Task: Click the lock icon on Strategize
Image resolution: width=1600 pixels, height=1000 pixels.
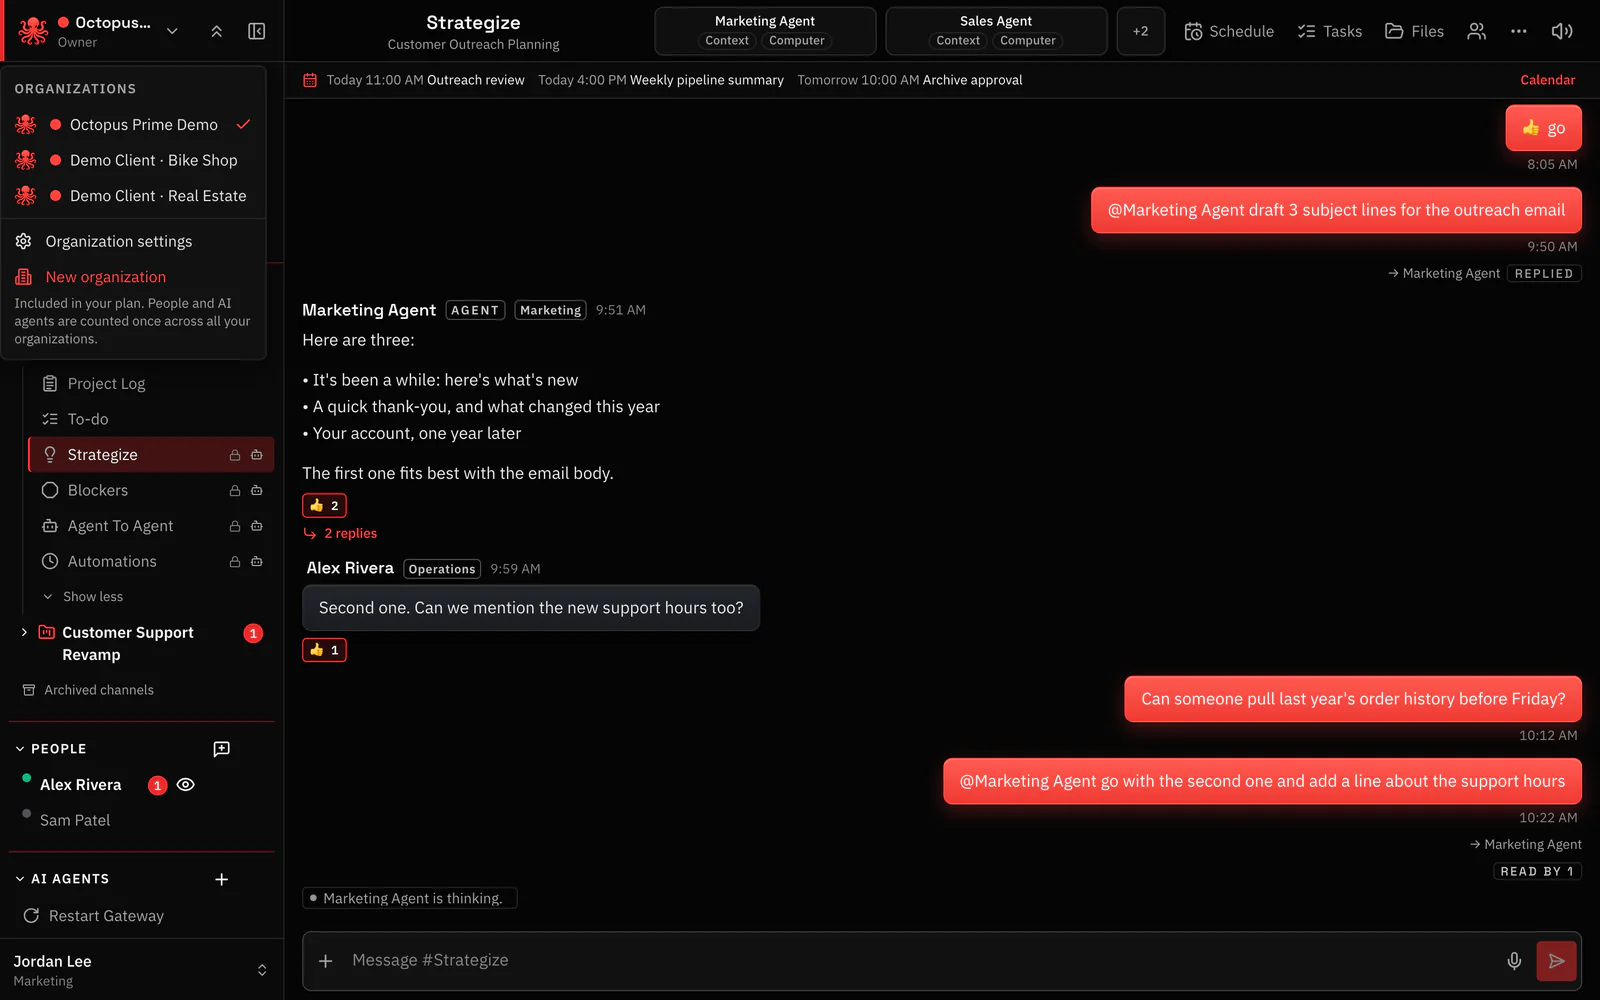Action: point(235,455)
